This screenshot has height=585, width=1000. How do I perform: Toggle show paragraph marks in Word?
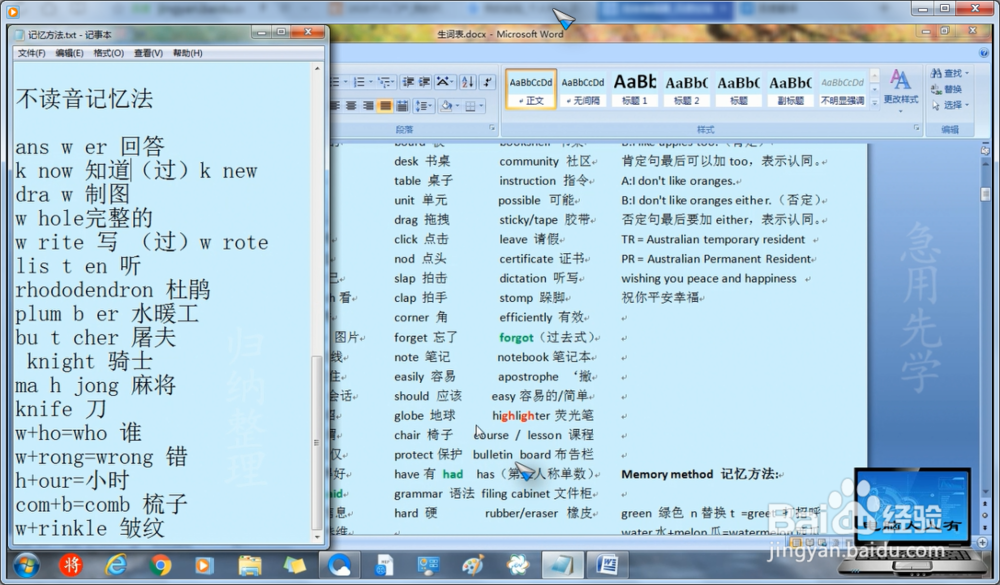[x=487, y=82]
